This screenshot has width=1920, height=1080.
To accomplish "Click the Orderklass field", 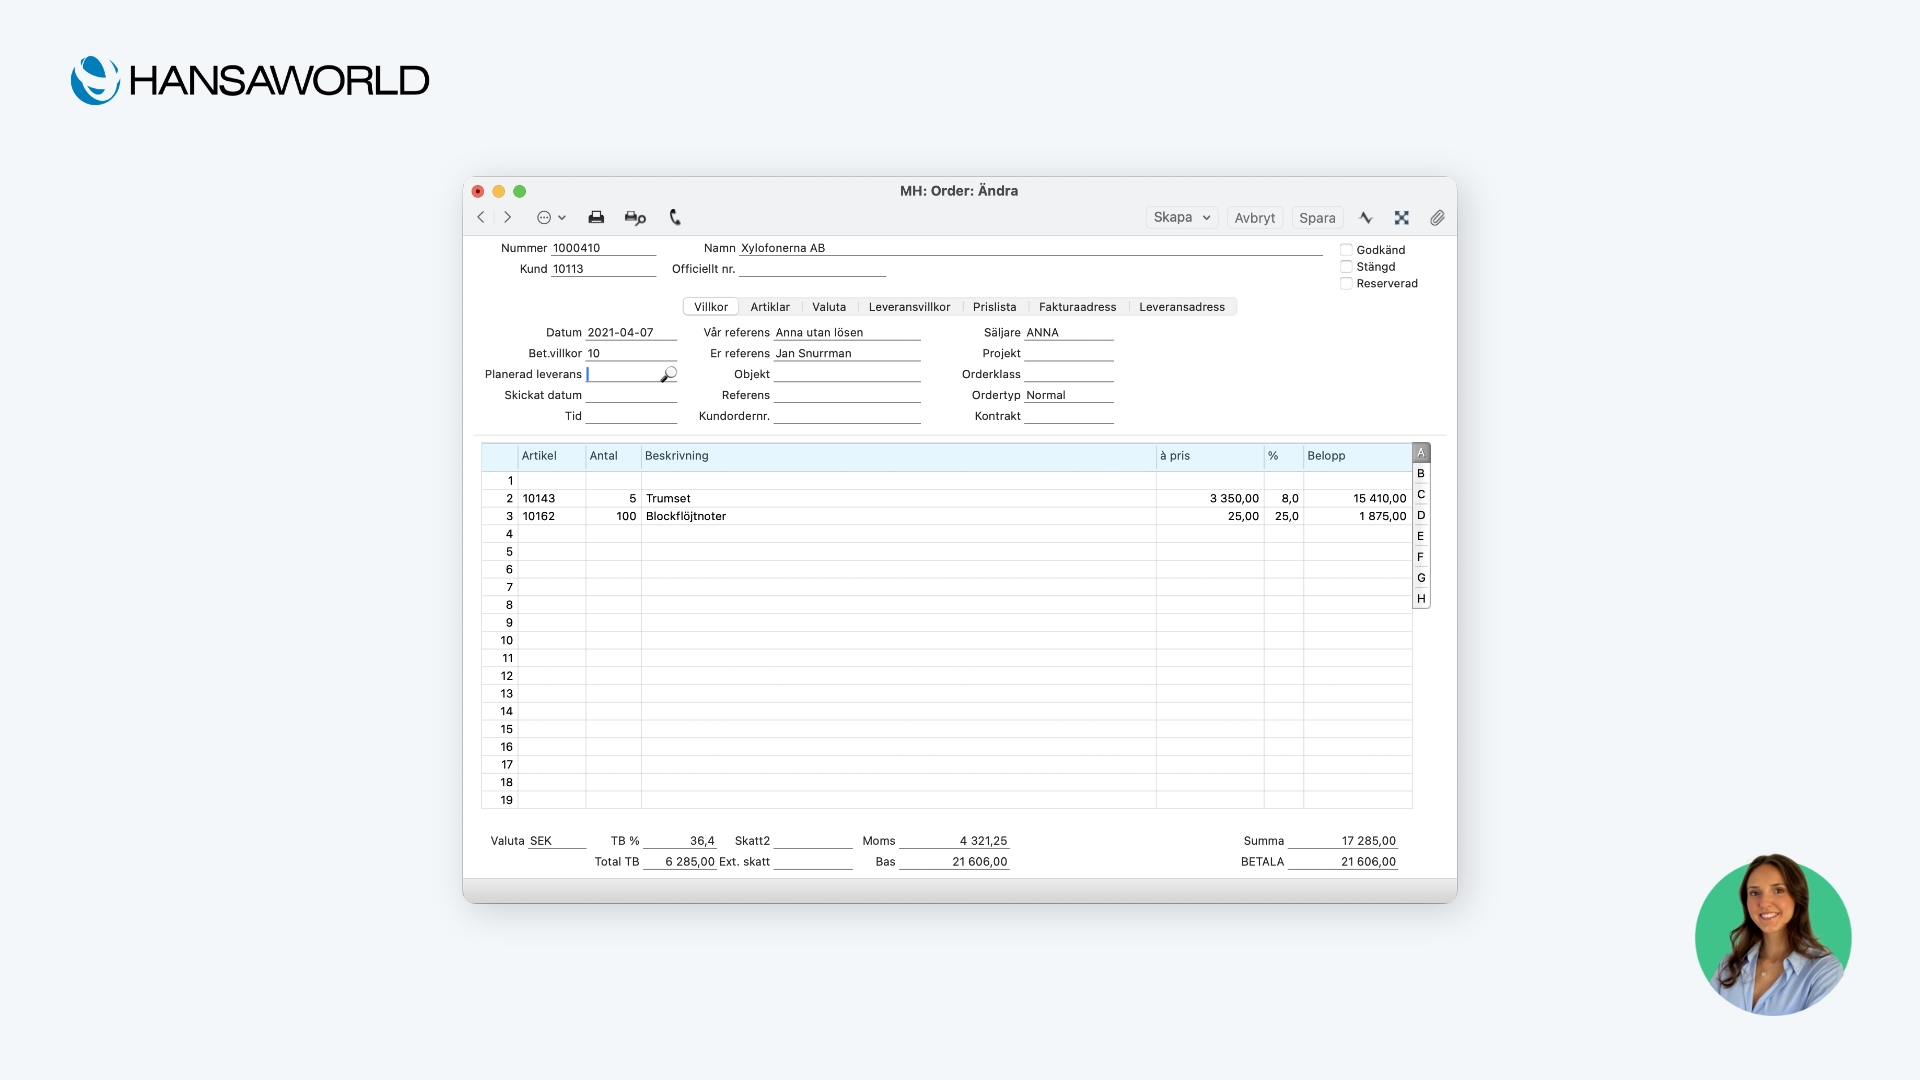I will pyautogui.click(x=1069, y=375).
